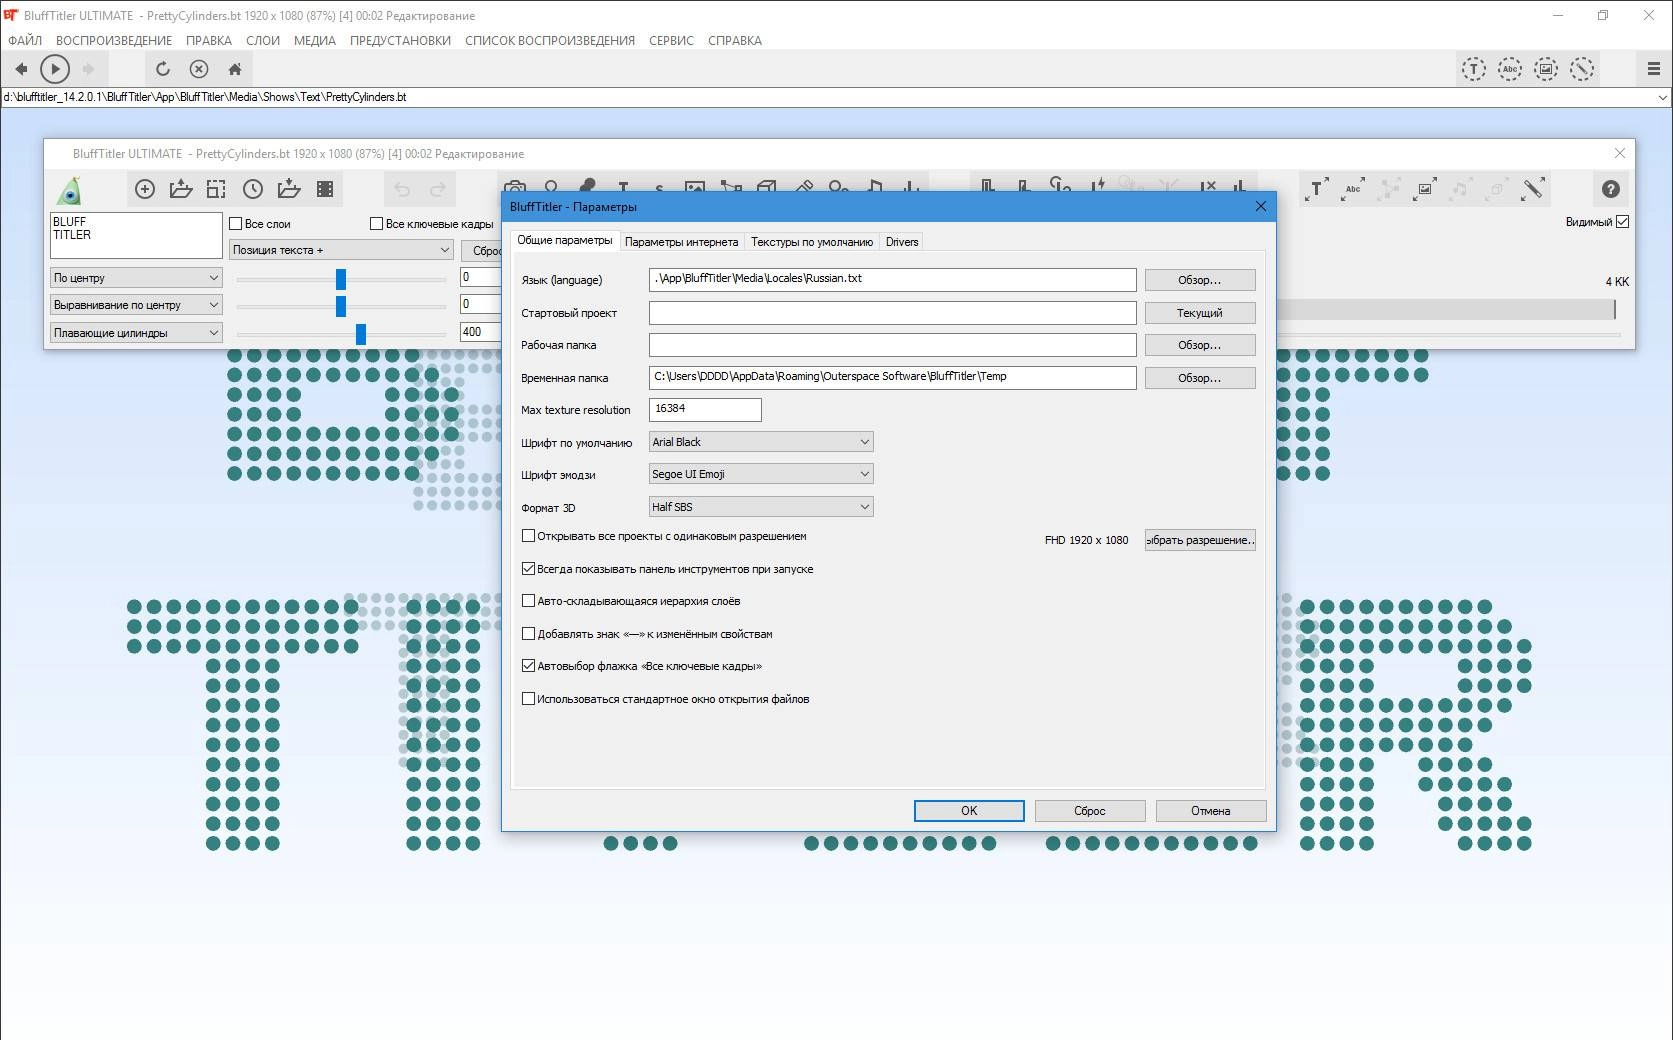Click the question mark help icon
This screenshot has height=1040, width=1673.
[x=1610, y=189]
